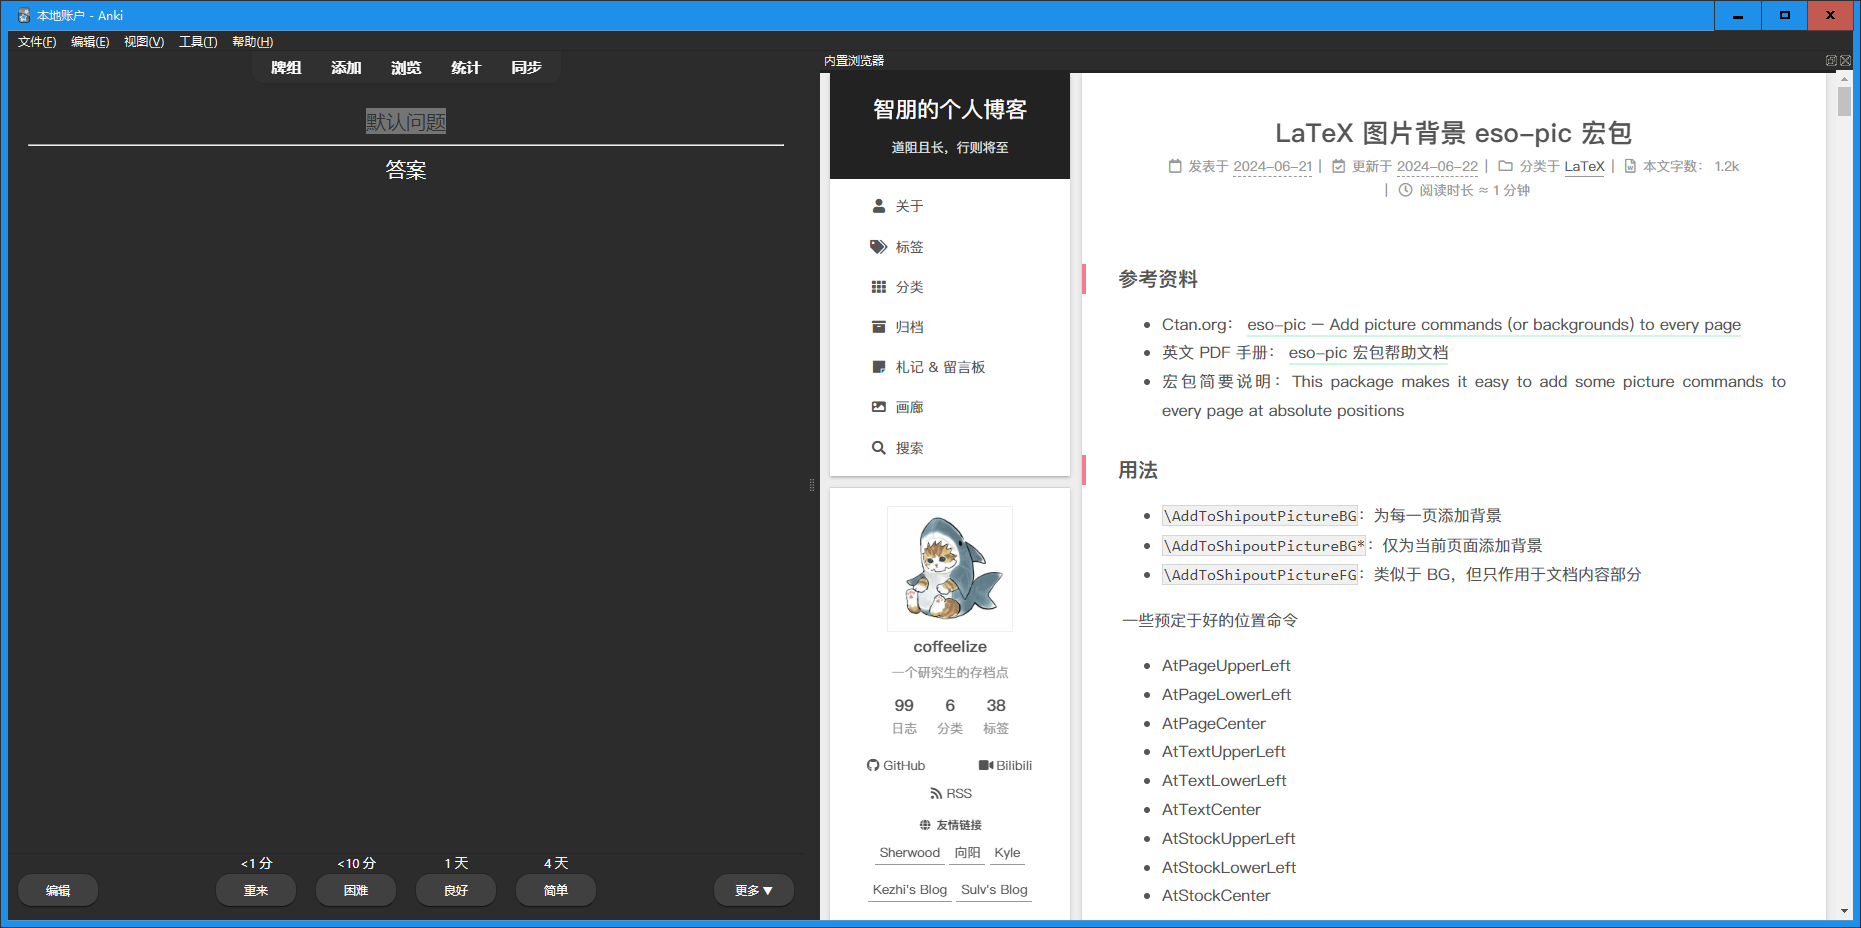Click the magnifier search icon in blog sidebar
Image resolution: width=1861 pixels, height=928 pixels.
[878, 448]
